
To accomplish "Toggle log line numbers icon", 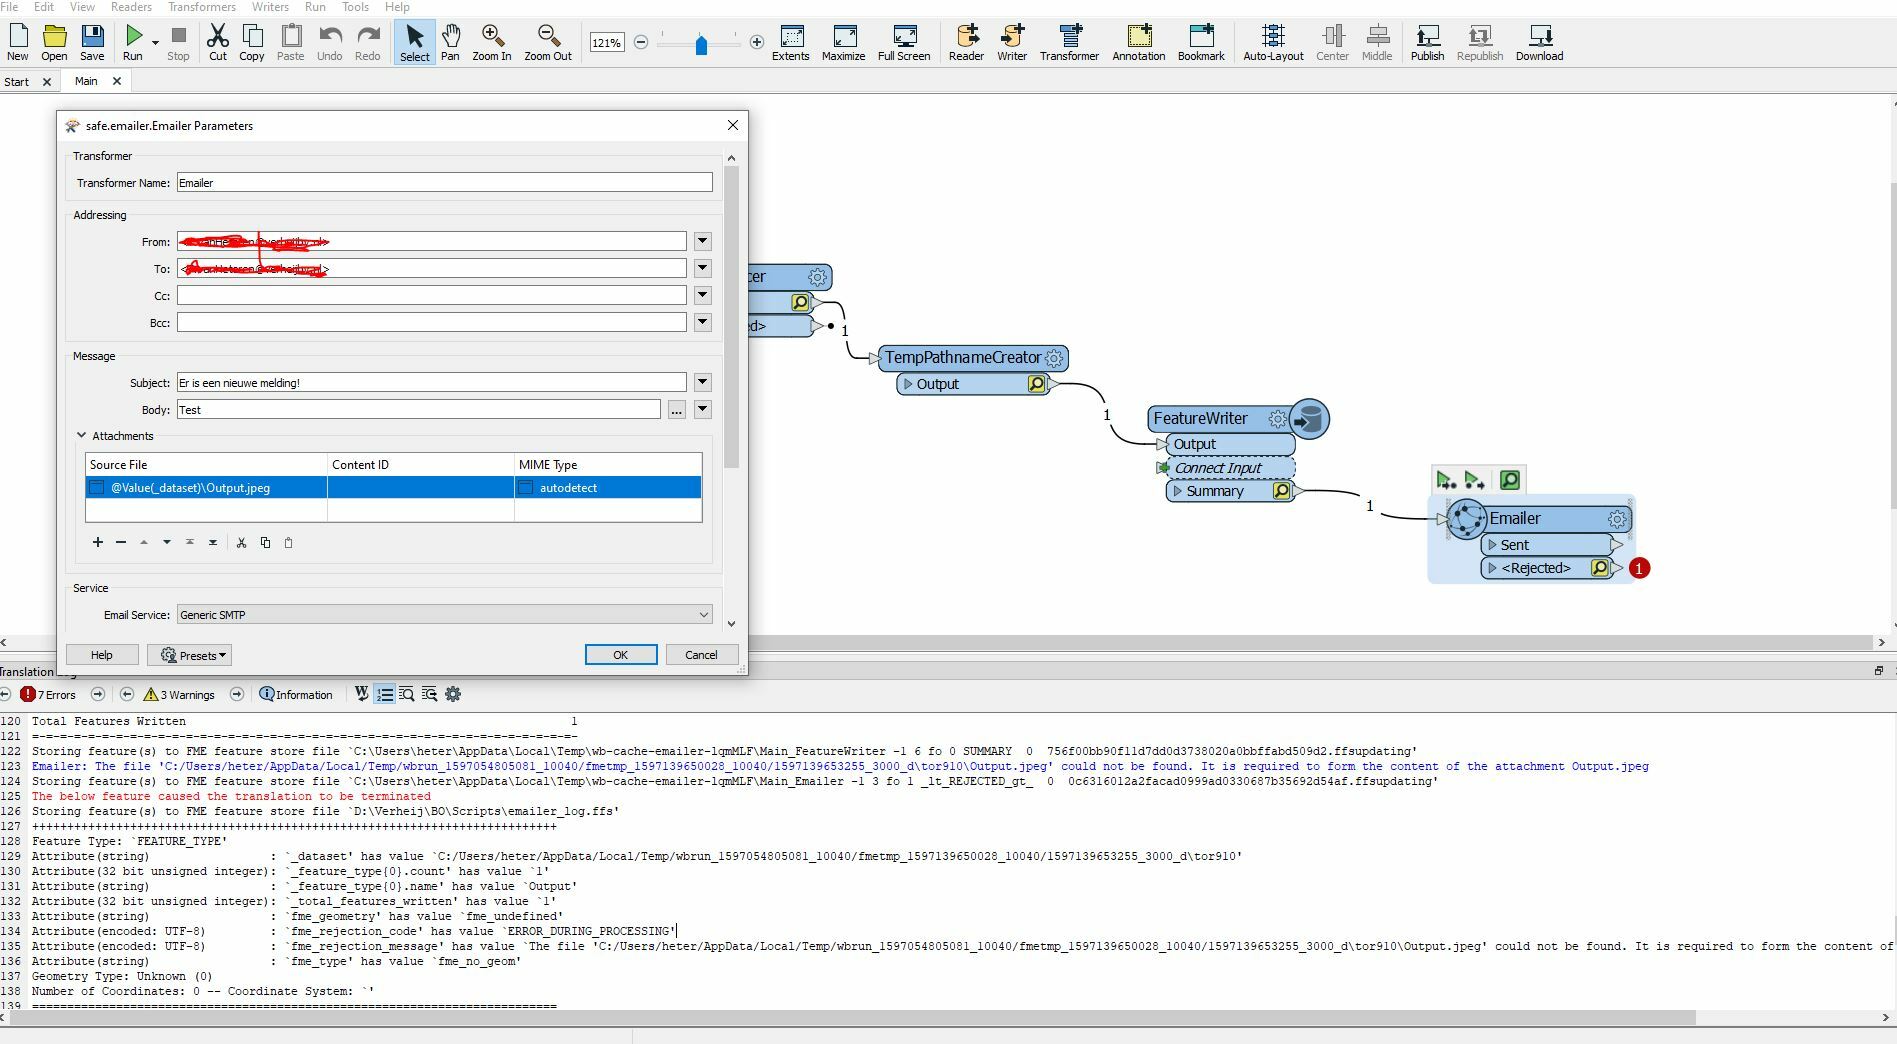I will pos(384,694).
